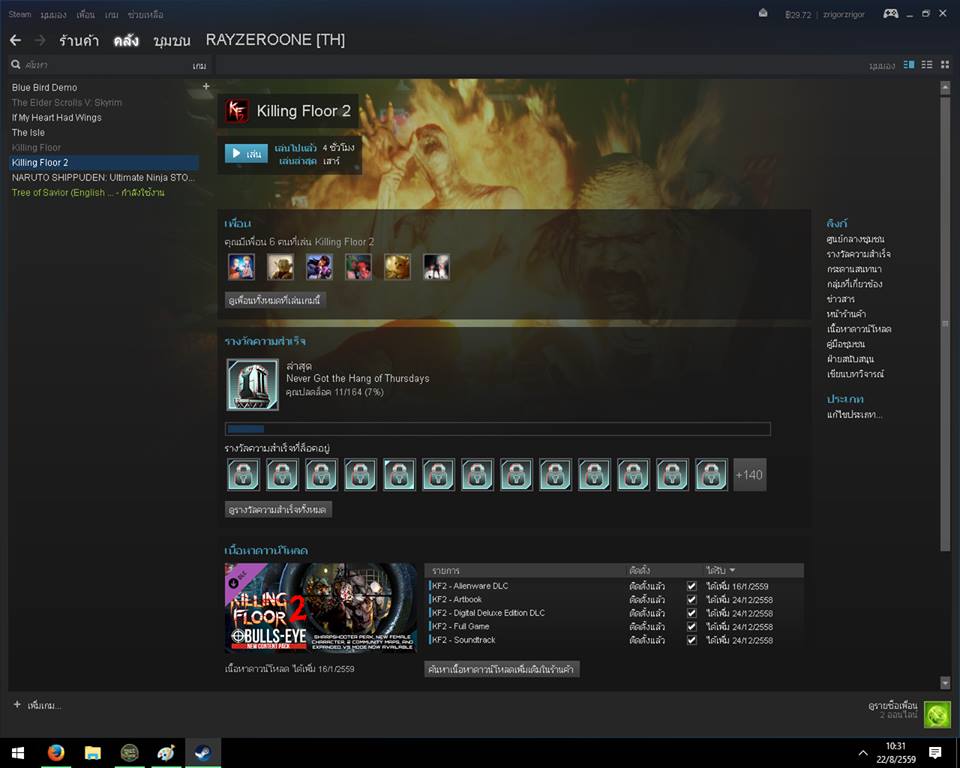This screenshot has height=768, width=960.
Task: Open Achievements link in Links sidebar
Action: coord(858,254)
